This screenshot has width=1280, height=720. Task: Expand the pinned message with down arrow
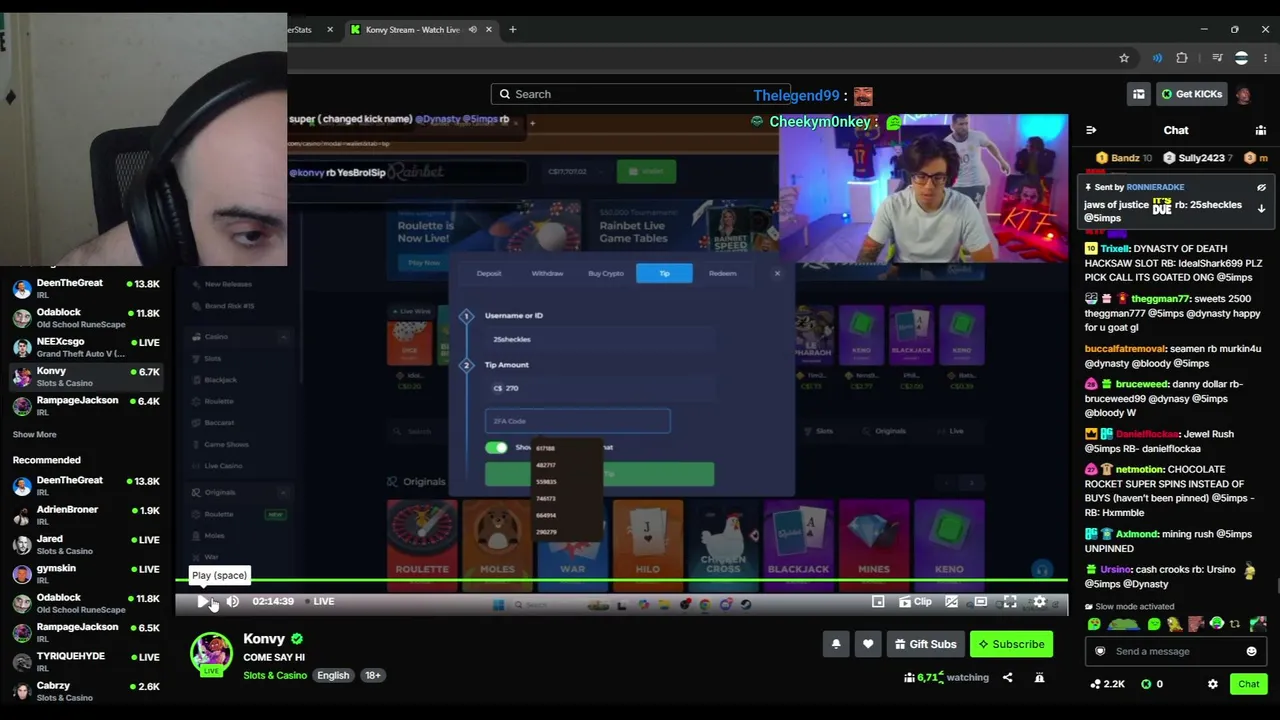tap(1261, 209)
